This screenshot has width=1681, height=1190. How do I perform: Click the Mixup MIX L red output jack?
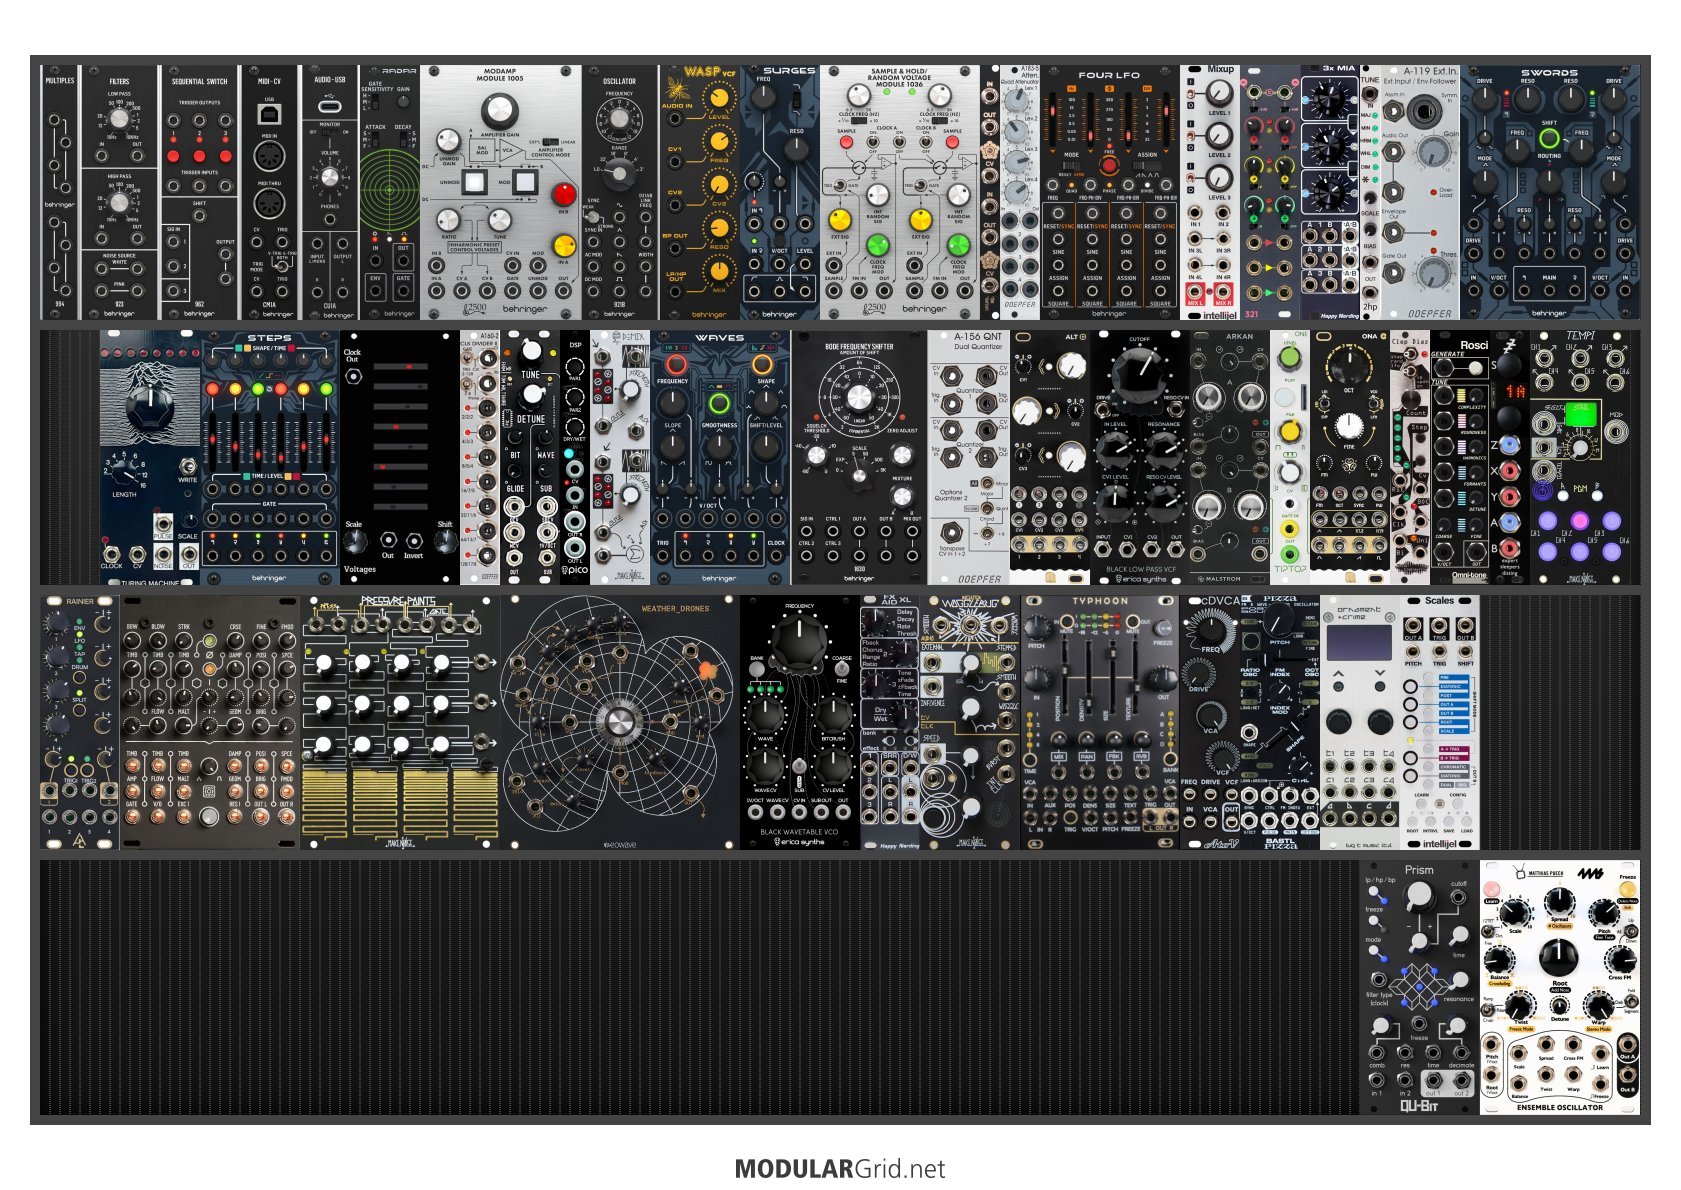coord(1195,293)
